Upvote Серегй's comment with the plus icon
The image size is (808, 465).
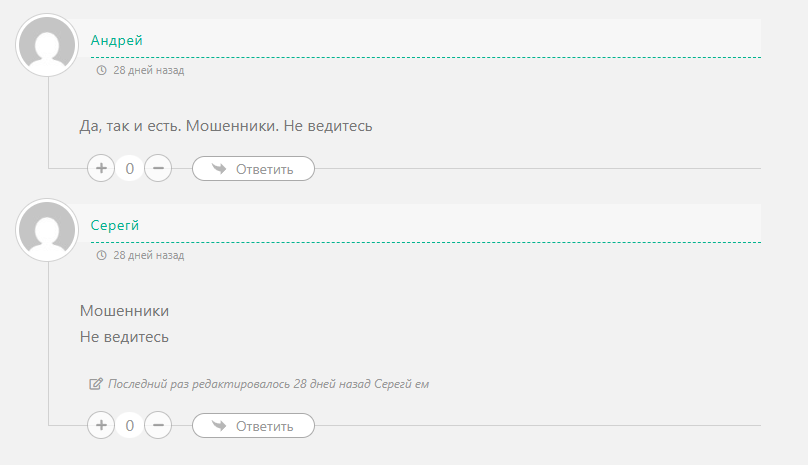point(101,425)
